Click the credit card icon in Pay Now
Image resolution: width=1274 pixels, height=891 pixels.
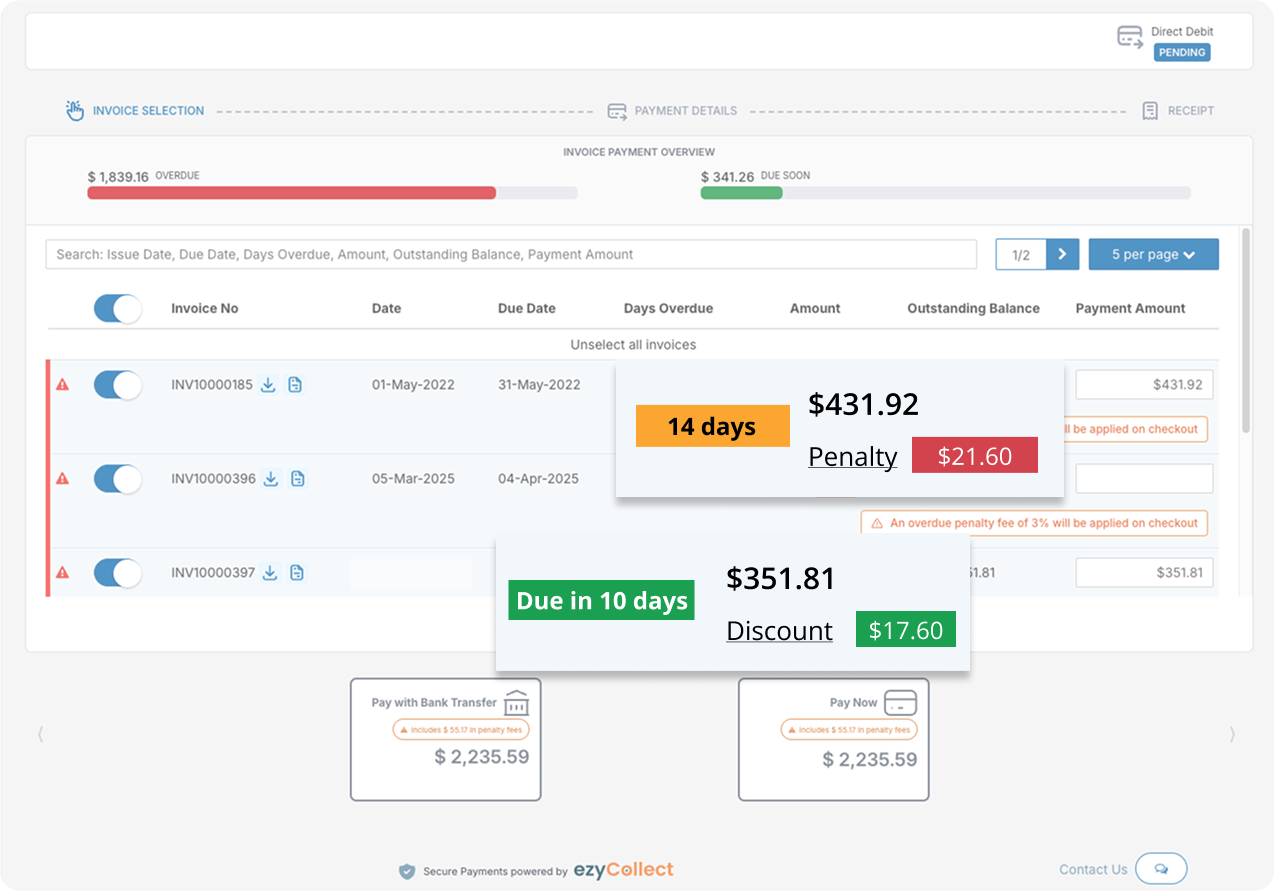pos(901,703)
